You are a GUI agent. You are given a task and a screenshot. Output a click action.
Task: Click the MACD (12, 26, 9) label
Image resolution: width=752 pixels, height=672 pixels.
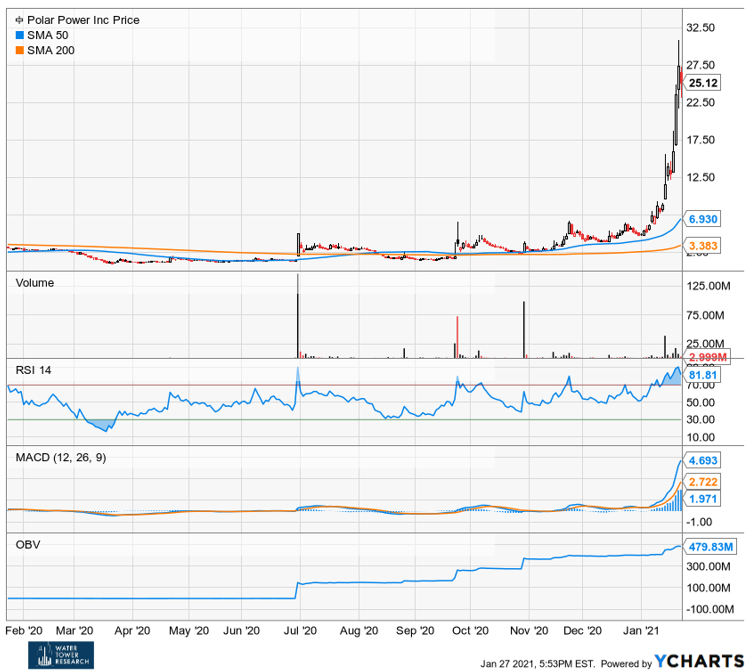click(61, 458)
